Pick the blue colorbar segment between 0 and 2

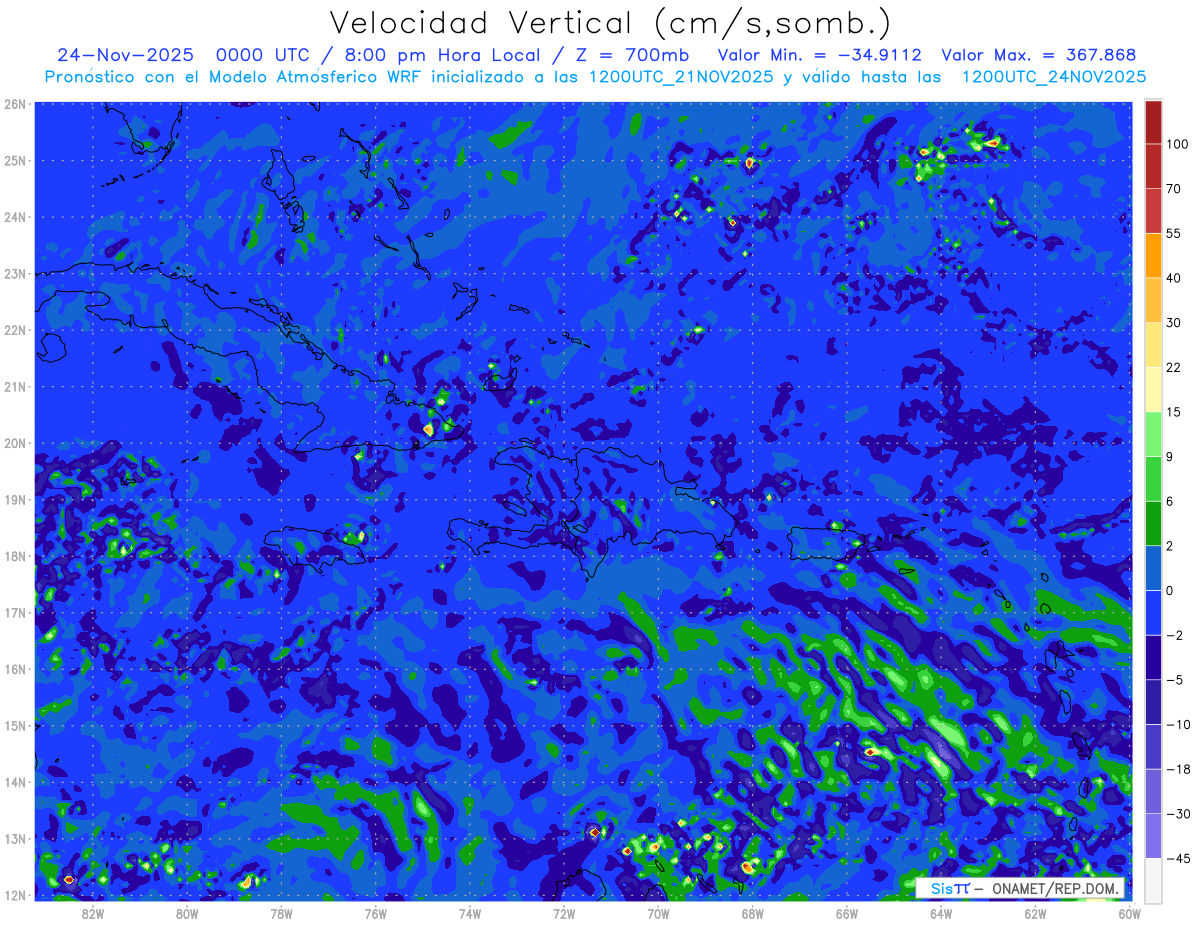coord(1153,568)
